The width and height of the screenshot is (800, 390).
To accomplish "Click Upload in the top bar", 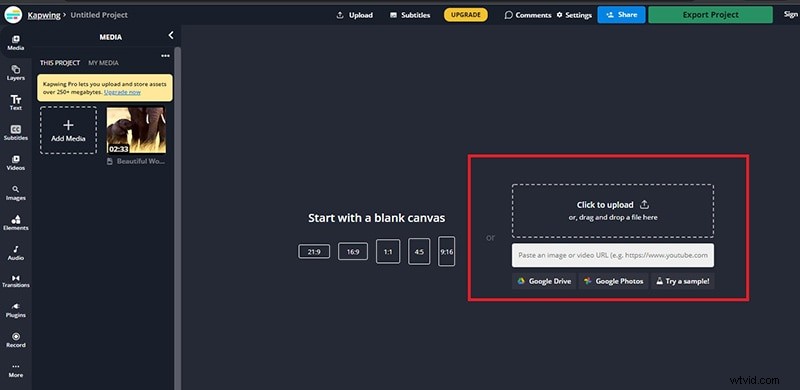I will click(355, 15).
